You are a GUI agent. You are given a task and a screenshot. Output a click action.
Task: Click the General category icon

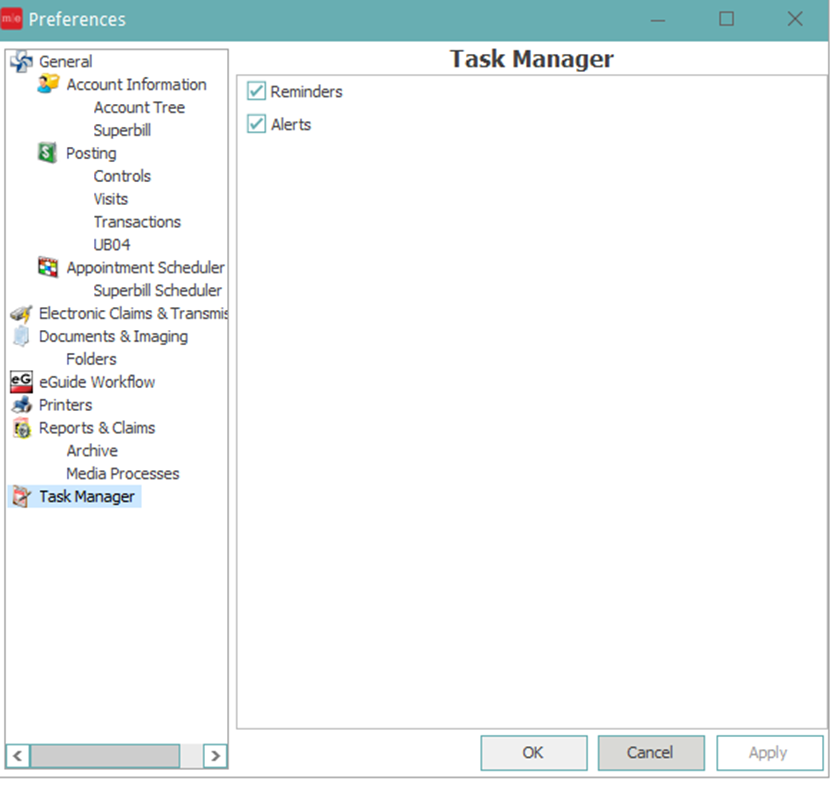click(x=20, y=62)
